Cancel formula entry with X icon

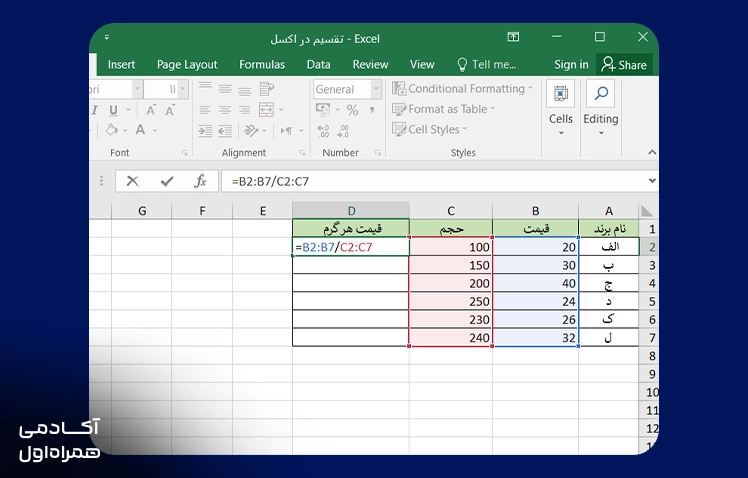(x=132, y=181)
